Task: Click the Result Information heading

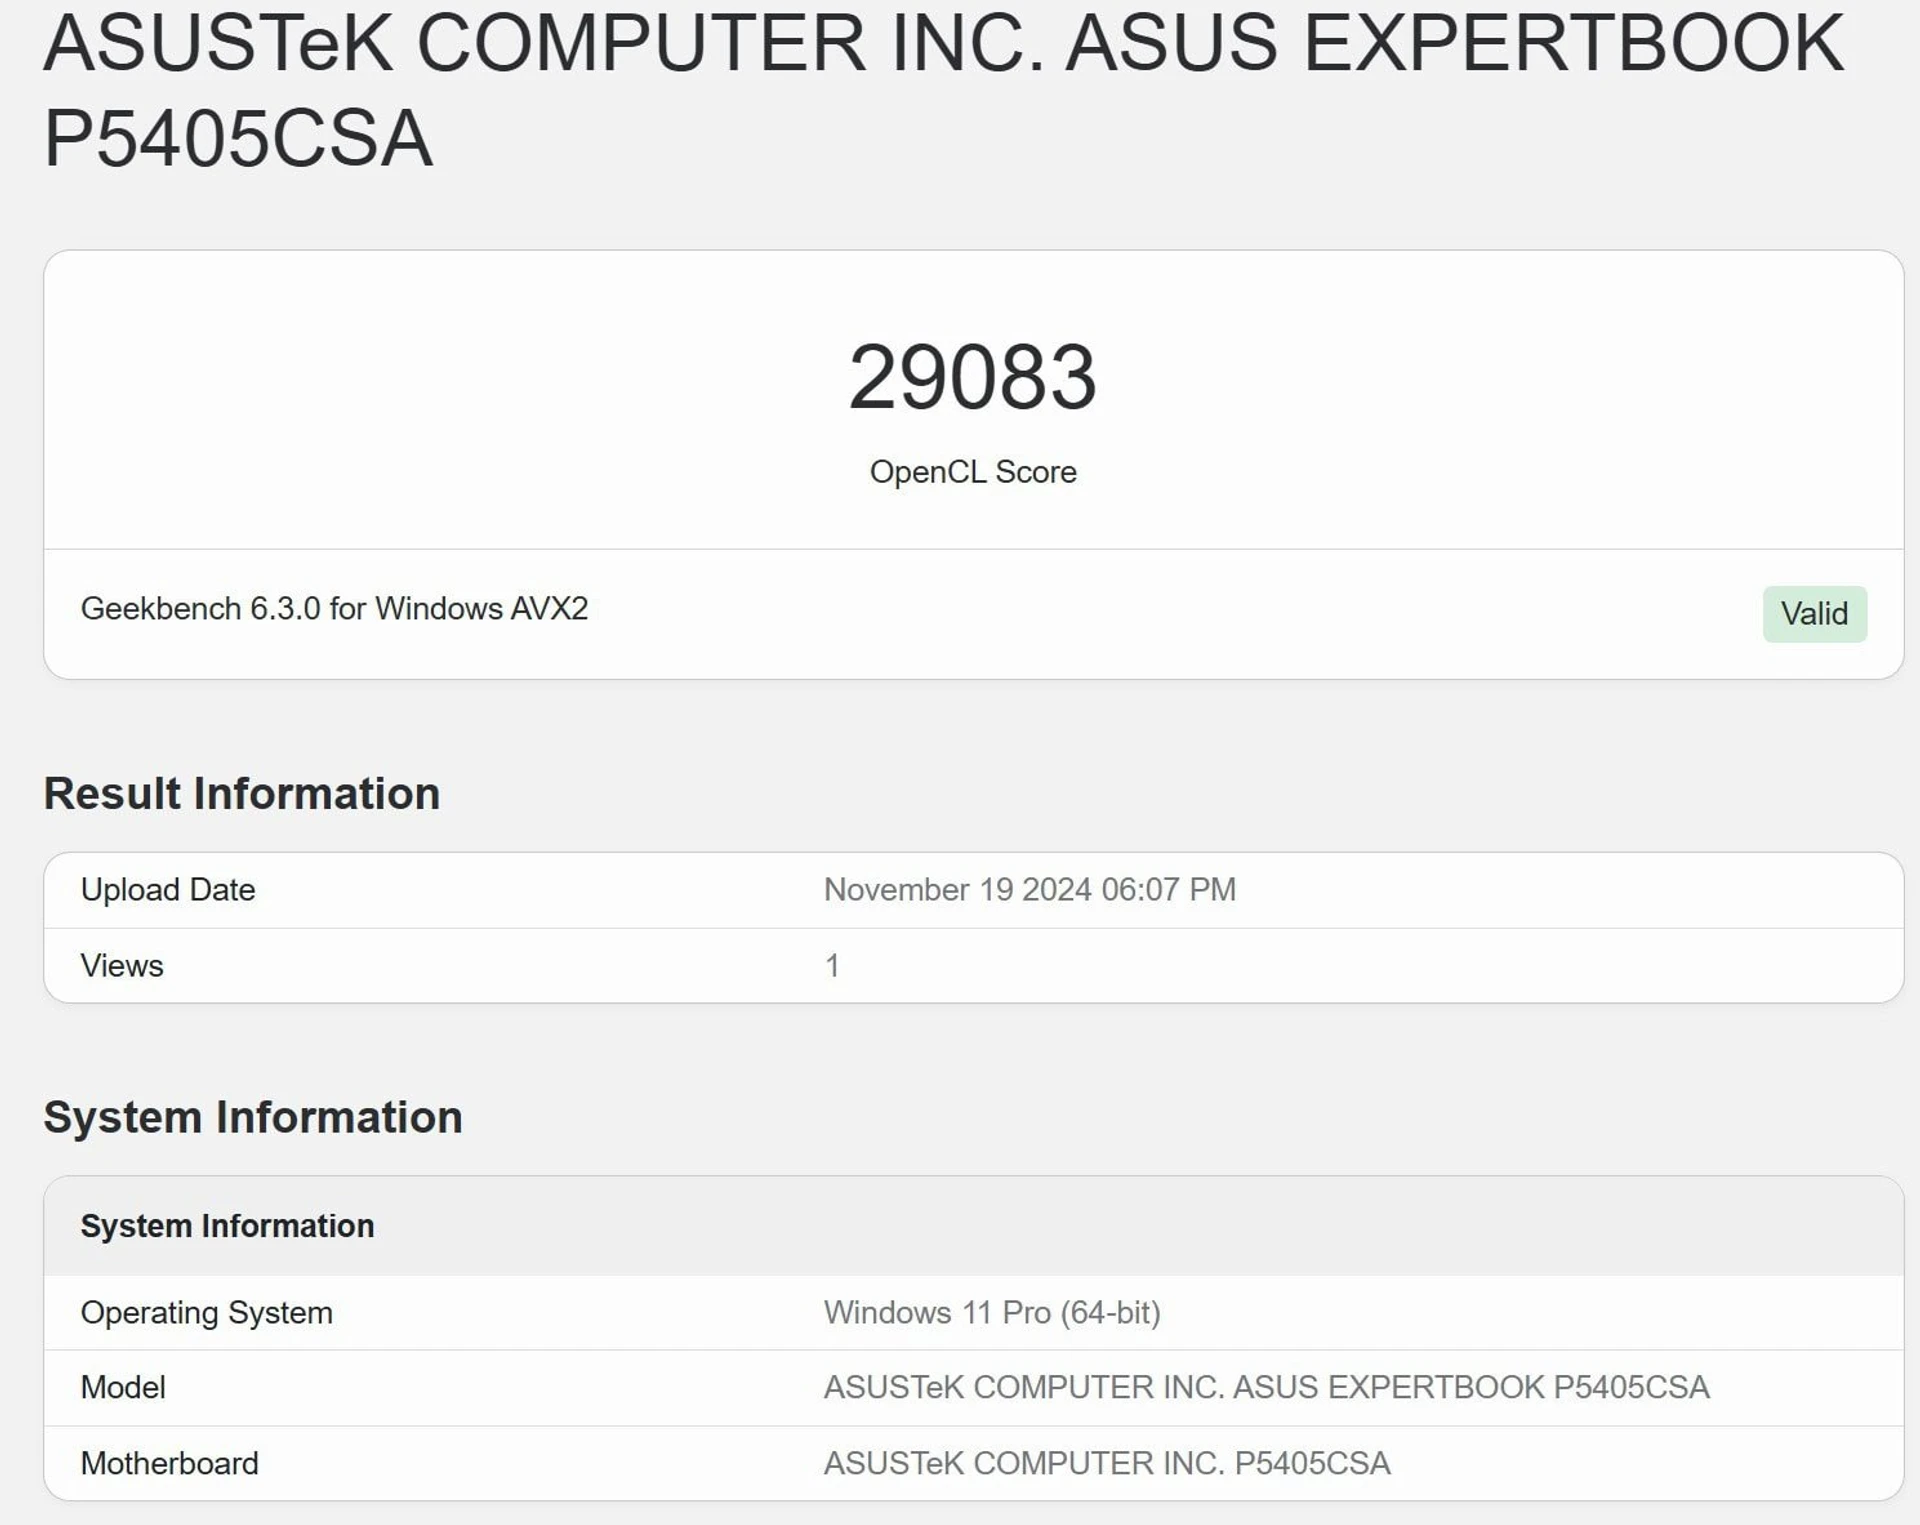Action: [x=242, y=794]
